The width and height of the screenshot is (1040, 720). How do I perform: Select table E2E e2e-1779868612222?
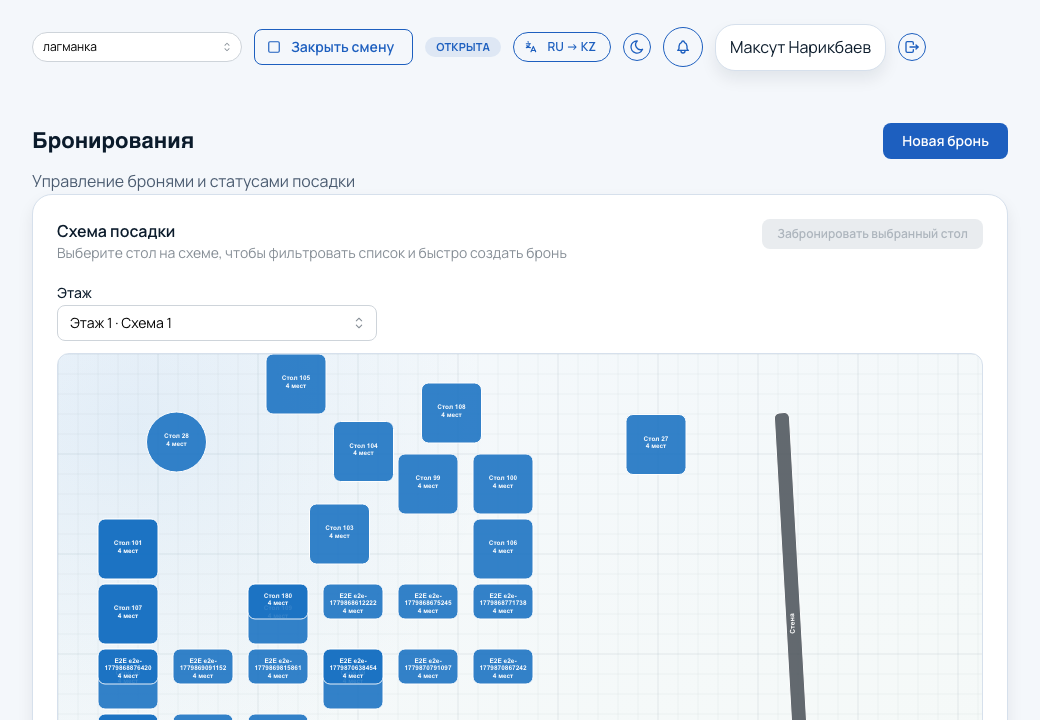coord(353,601)
